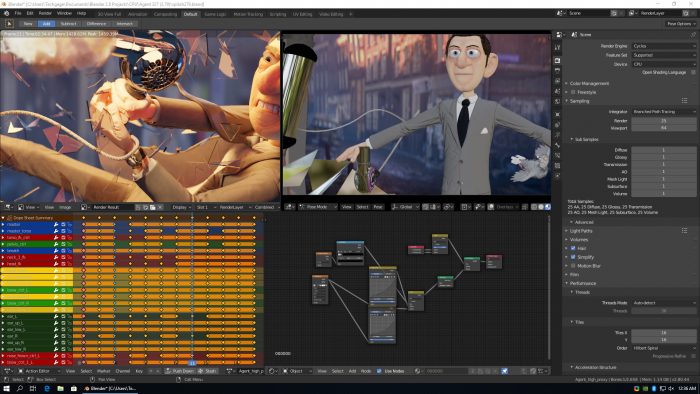Open Windows File Explorer in taskbar
Screen dimensions: 700x394
click(60, 389)
